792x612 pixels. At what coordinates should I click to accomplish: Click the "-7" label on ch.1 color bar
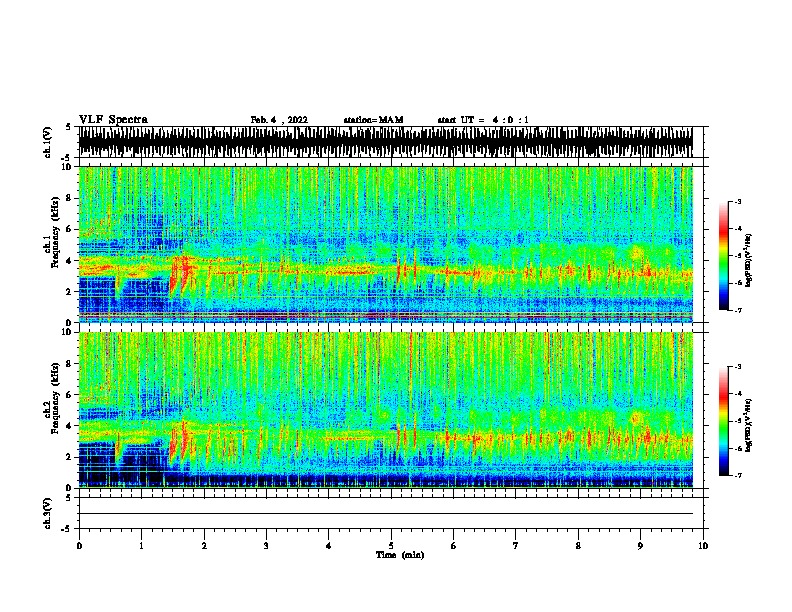(737, 310)
